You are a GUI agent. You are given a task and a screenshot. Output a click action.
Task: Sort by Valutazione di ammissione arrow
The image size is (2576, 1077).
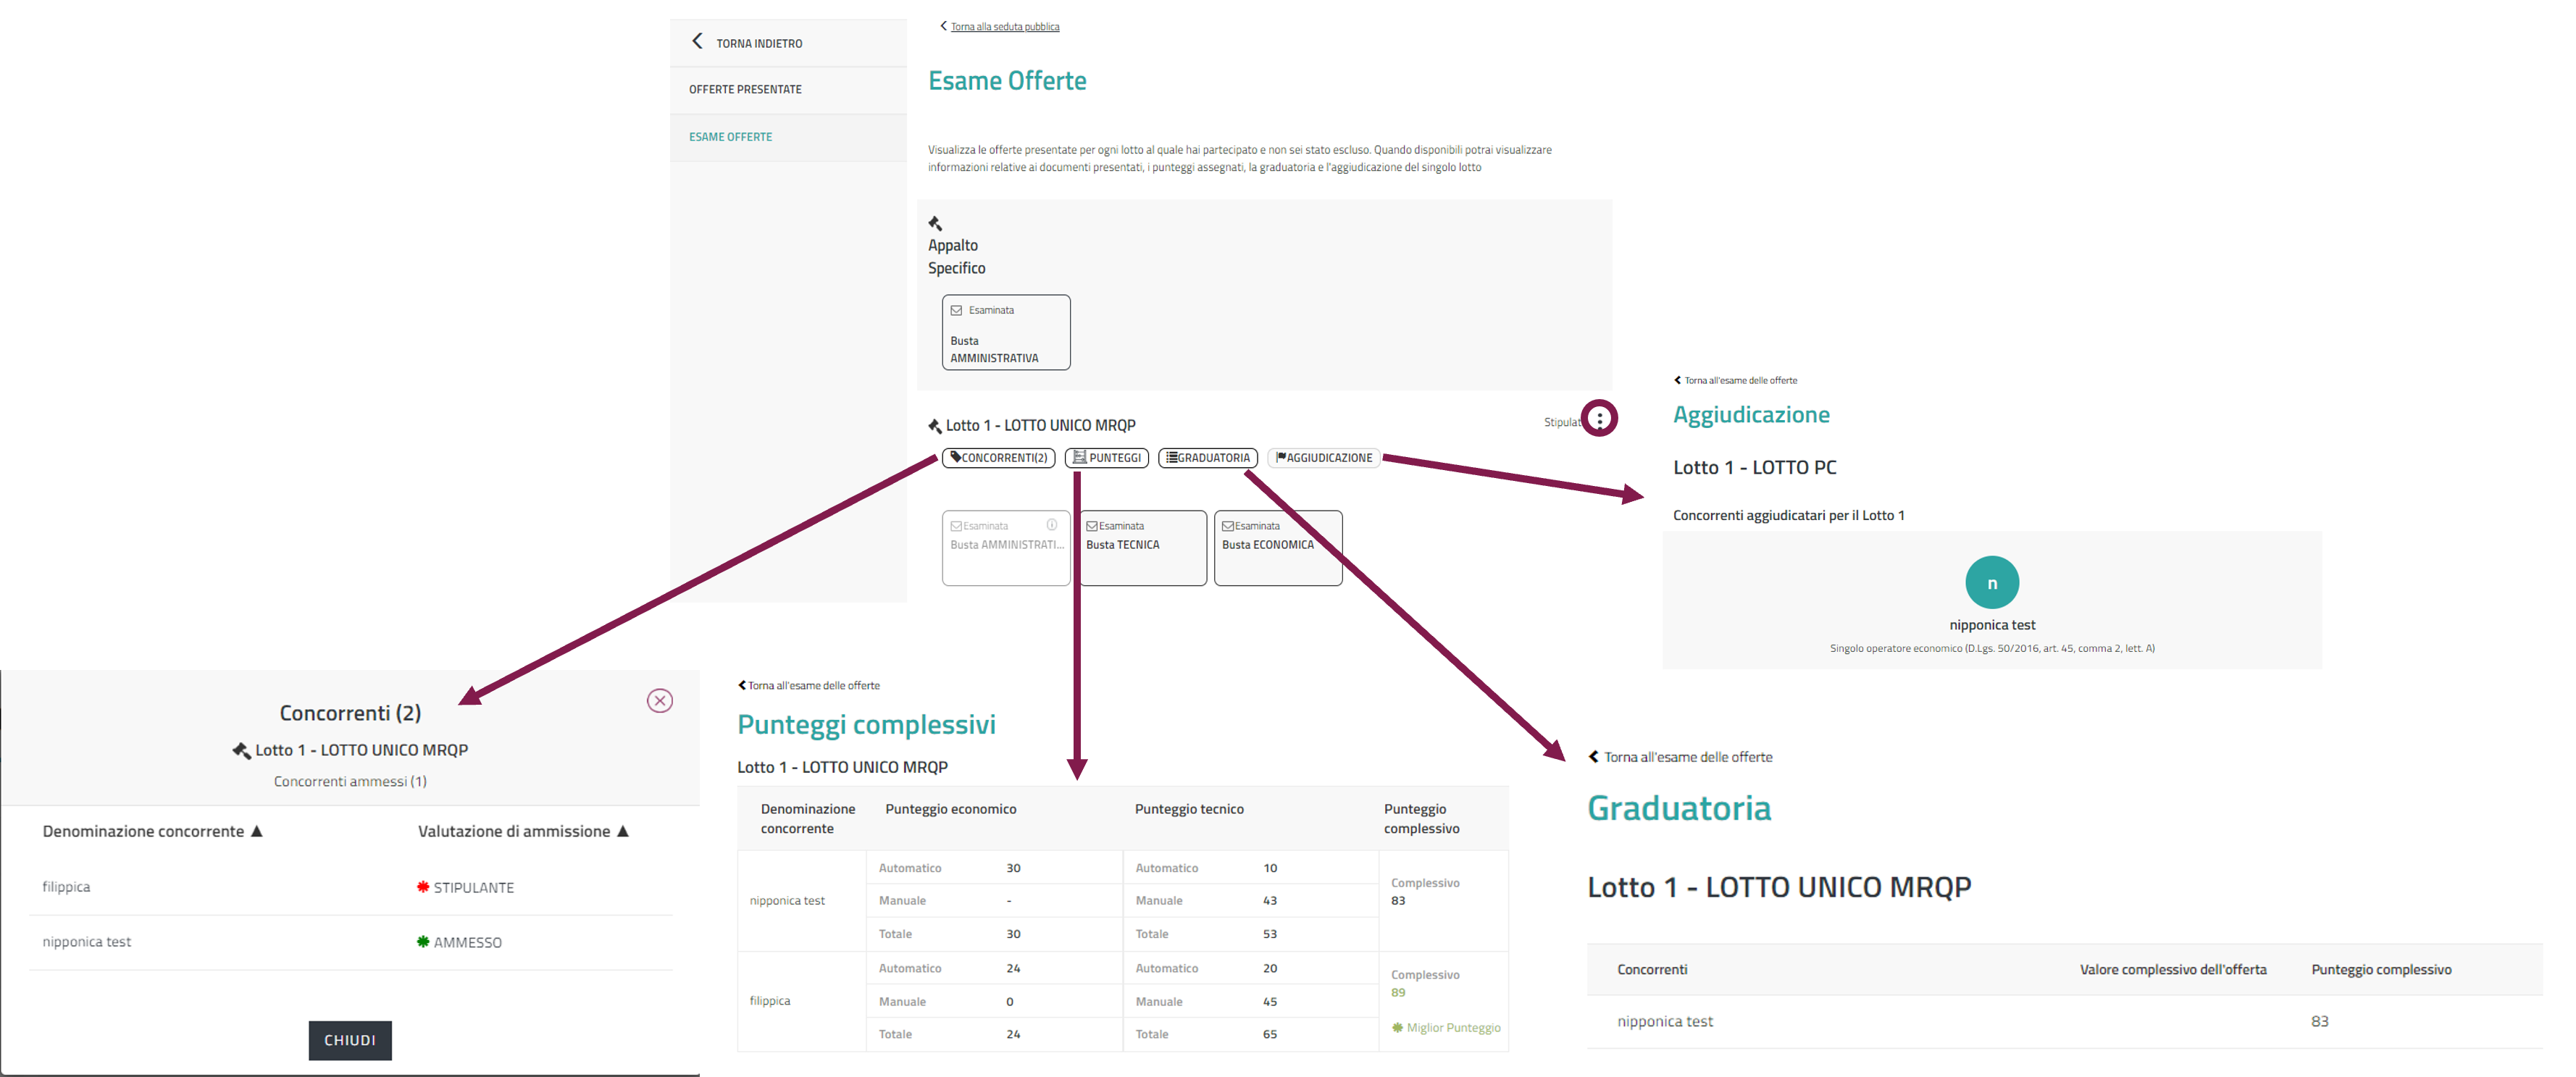623,831
